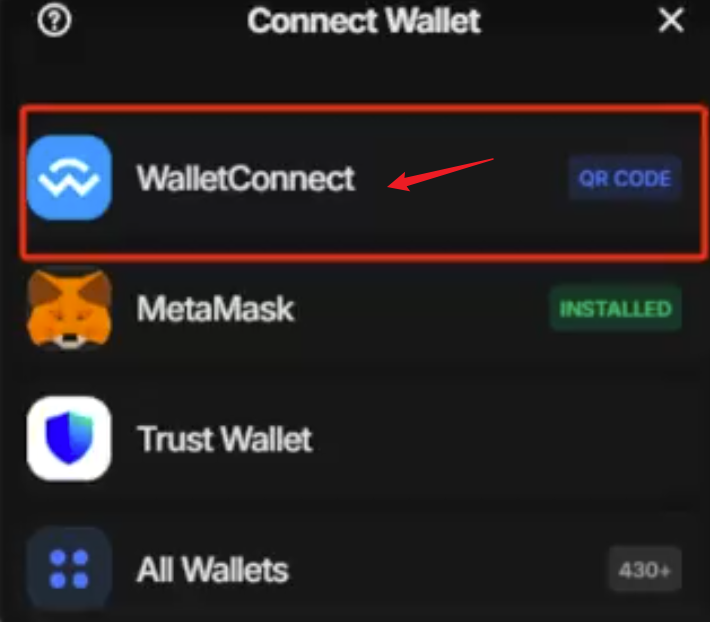
Task: Click the red highlighted border around WalletConnect
Action: tap(362, 108)
